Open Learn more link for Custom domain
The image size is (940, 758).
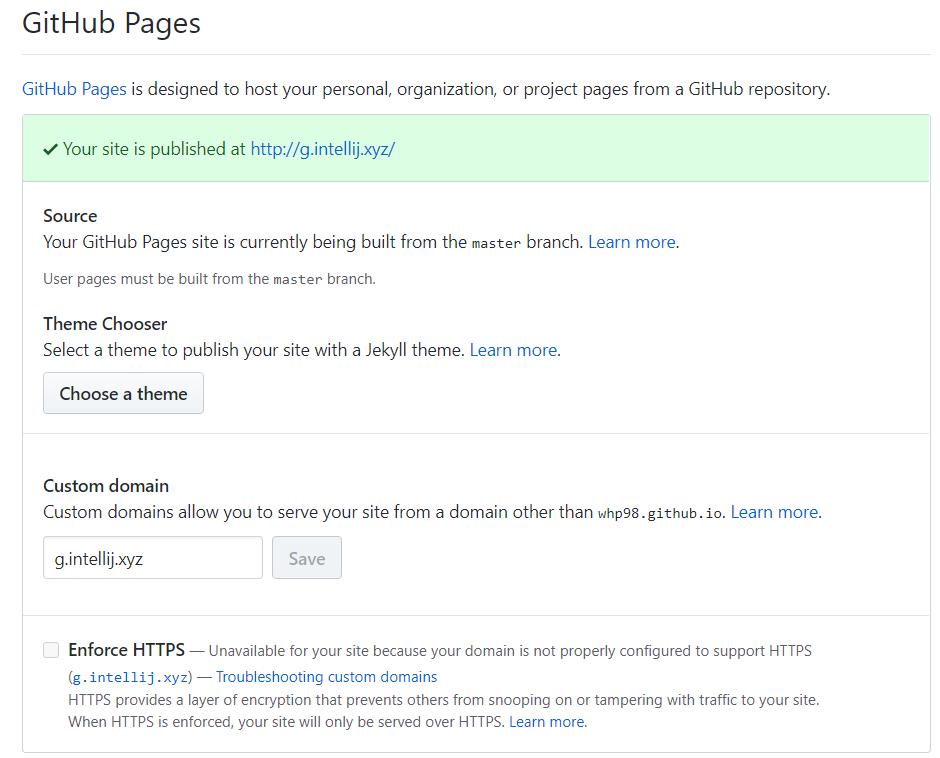(775, 512)
